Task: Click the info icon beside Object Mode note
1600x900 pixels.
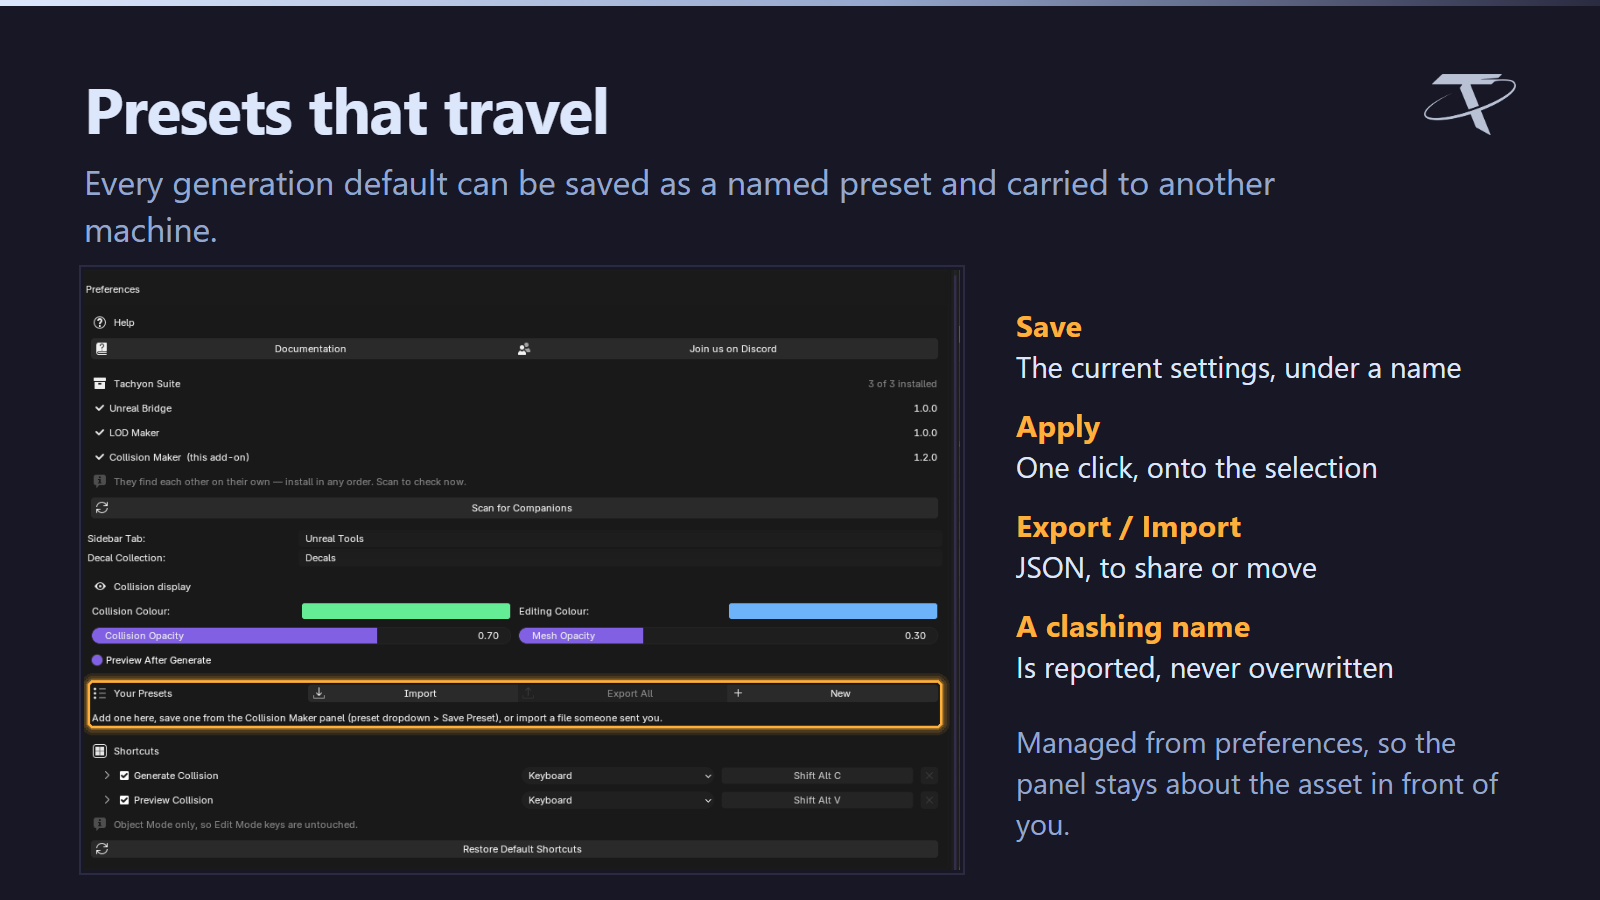Action: coord(100,824)
